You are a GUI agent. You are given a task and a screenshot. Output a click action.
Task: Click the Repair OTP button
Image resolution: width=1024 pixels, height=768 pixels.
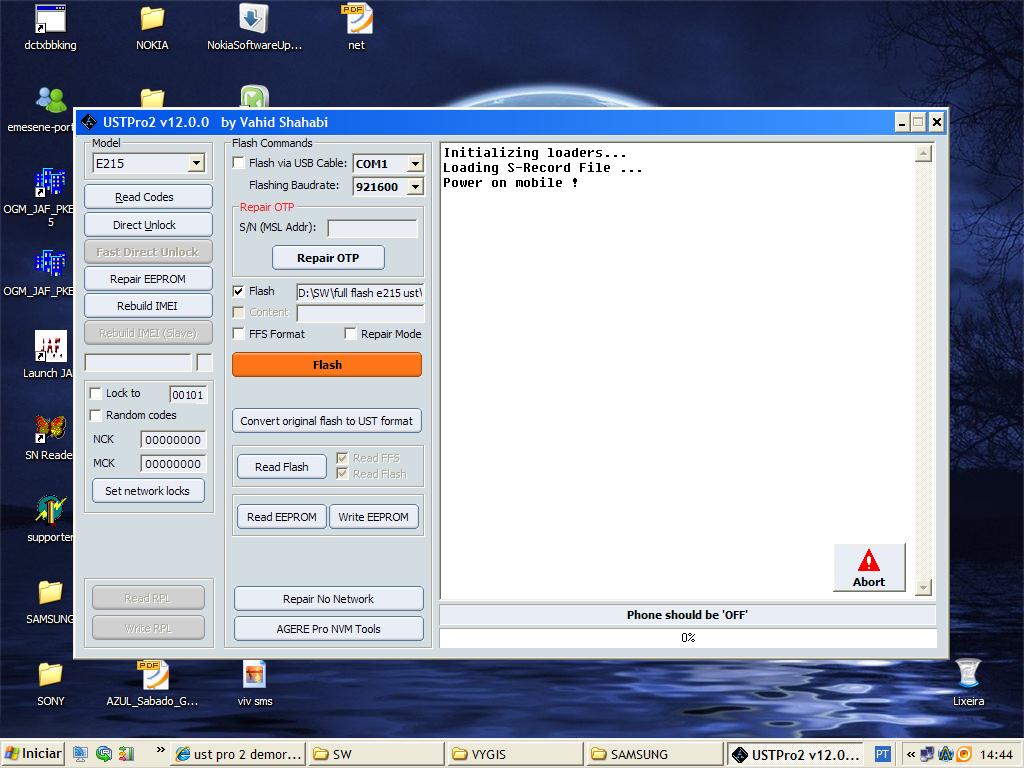point(328,257)
